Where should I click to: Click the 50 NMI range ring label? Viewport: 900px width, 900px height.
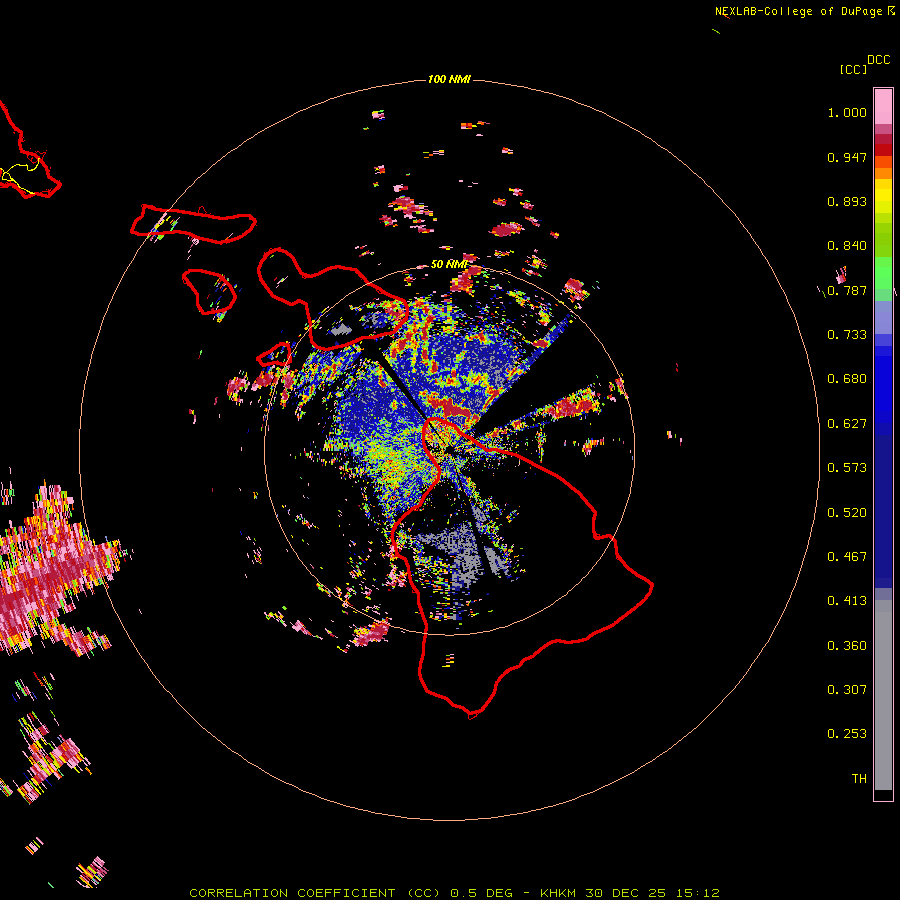(x=449, y=264)
